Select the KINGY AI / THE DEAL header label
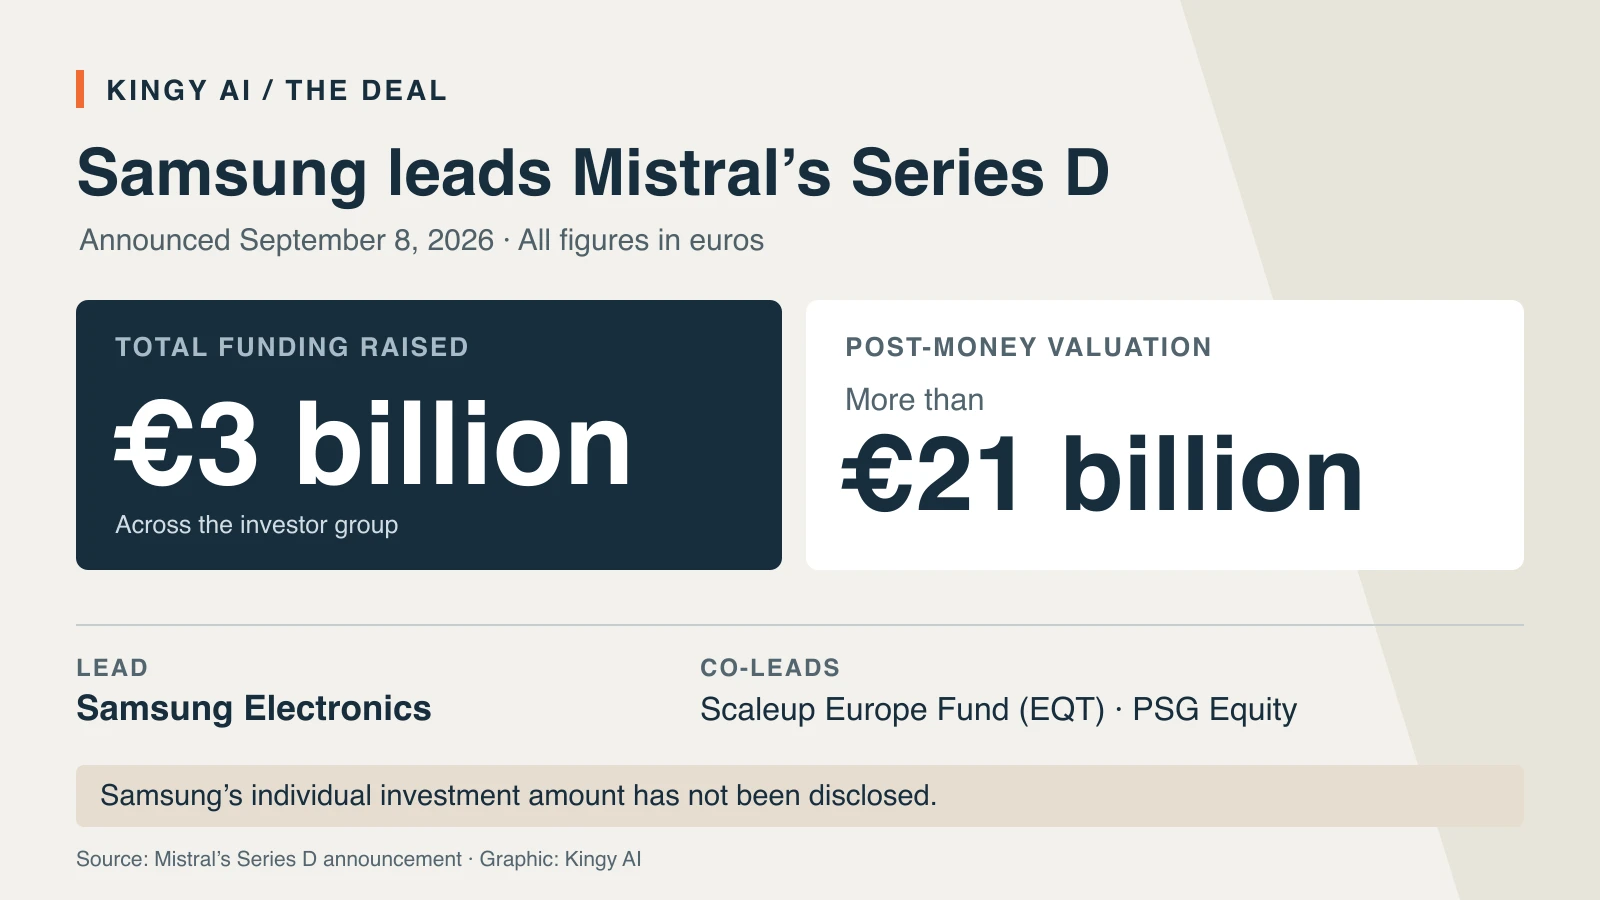 (277, 90)
